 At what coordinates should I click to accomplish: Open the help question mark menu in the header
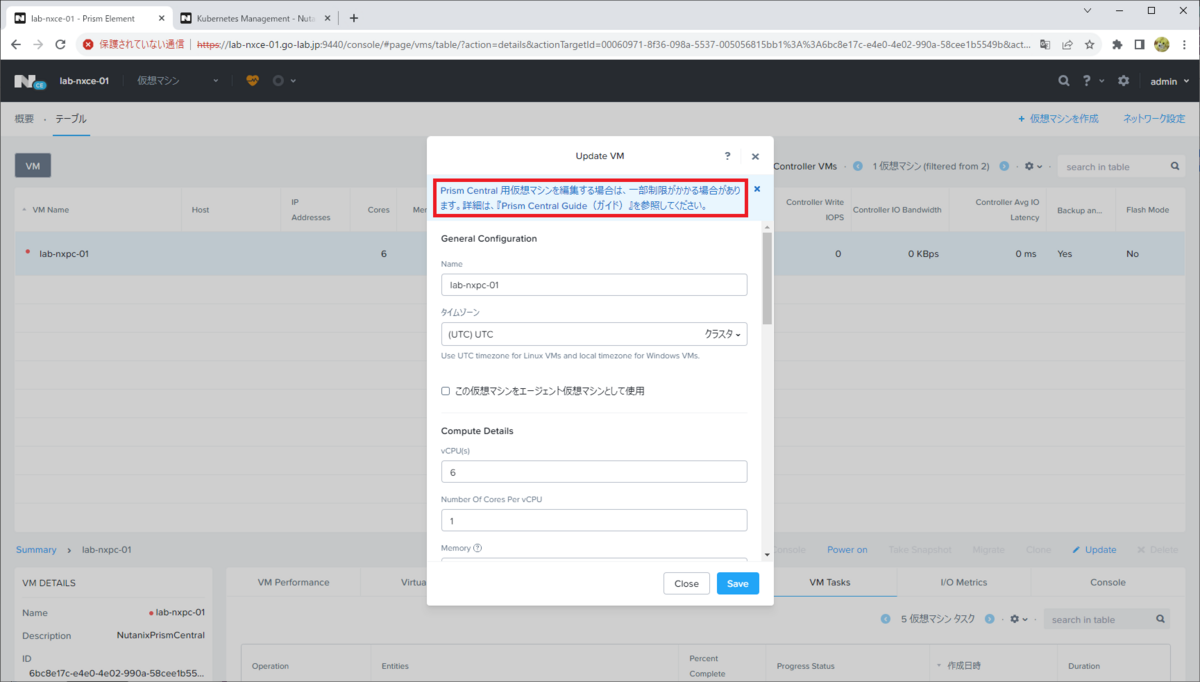coord(1087,81)
